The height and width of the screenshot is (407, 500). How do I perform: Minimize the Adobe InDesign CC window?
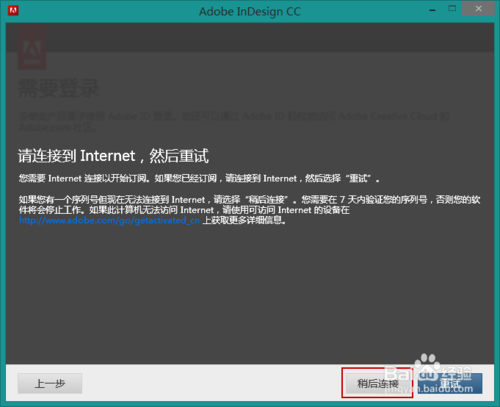coord(433,10)
